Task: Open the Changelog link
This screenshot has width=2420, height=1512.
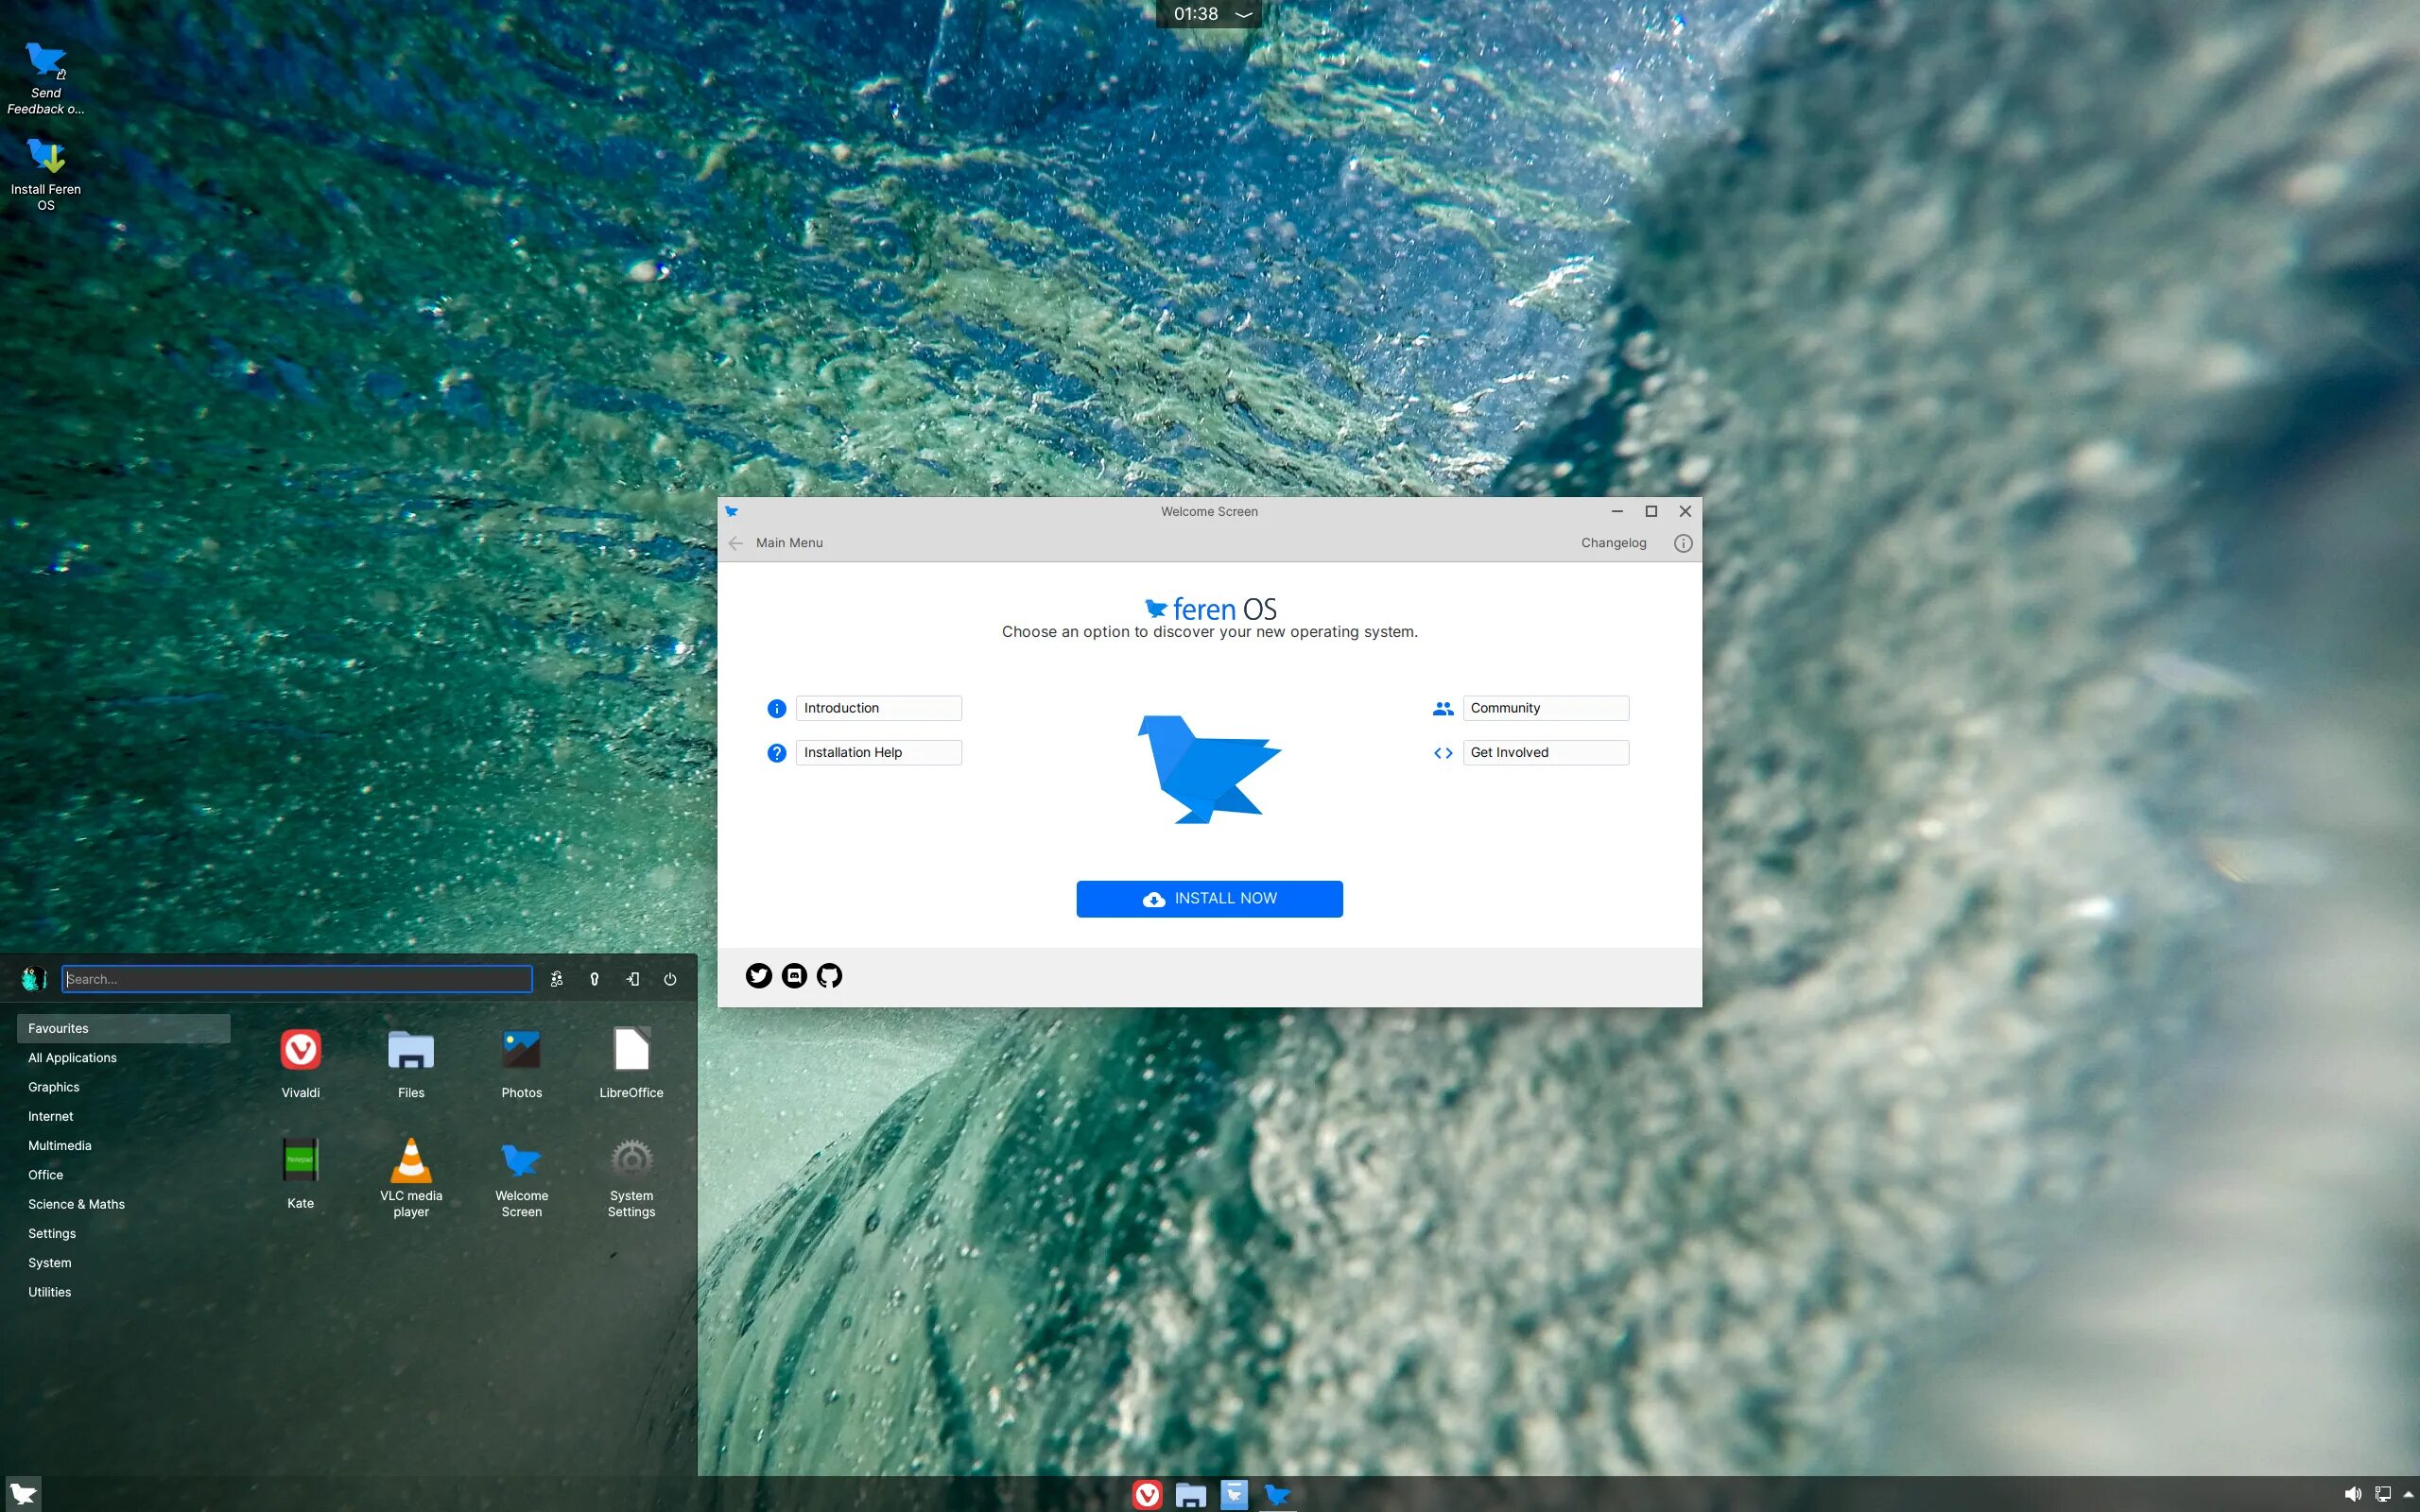Action: coord(1613,543)
